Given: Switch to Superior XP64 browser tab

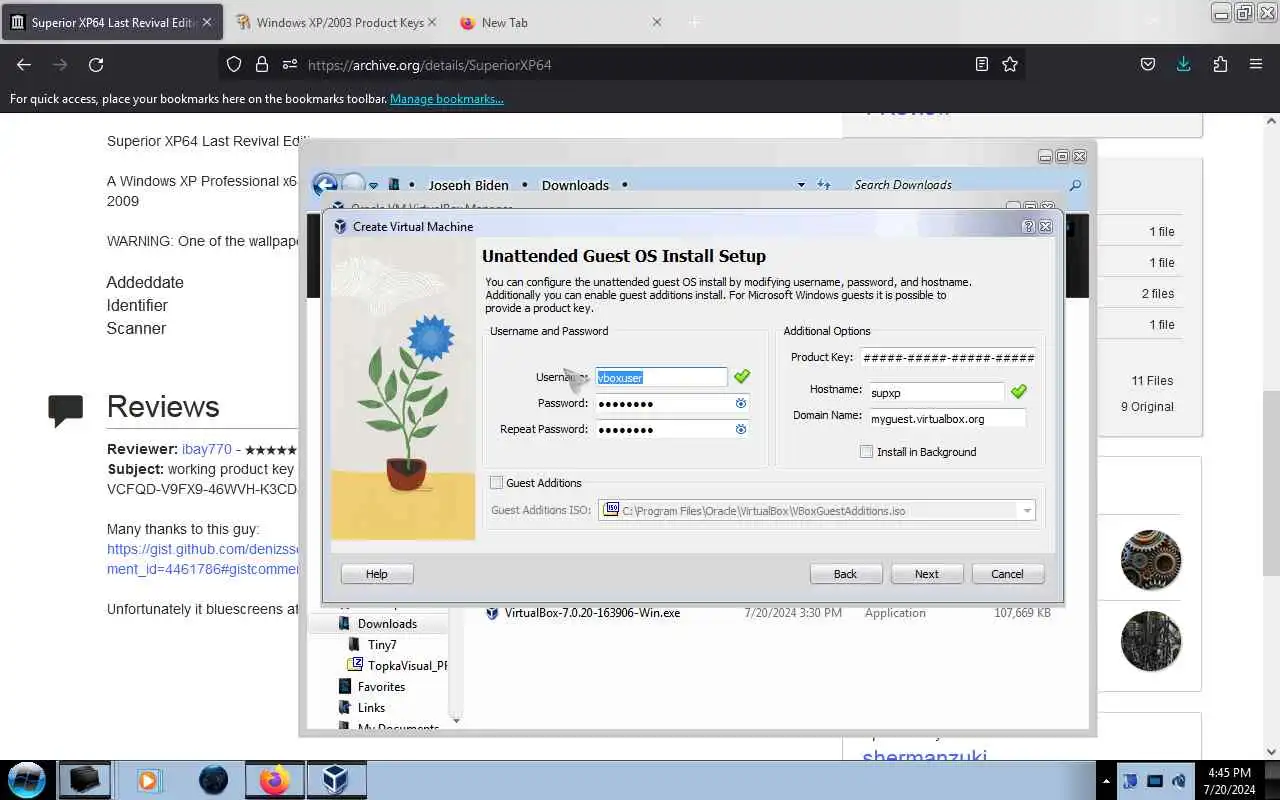Looking at the screenshot, I should [x=112, y=22].
